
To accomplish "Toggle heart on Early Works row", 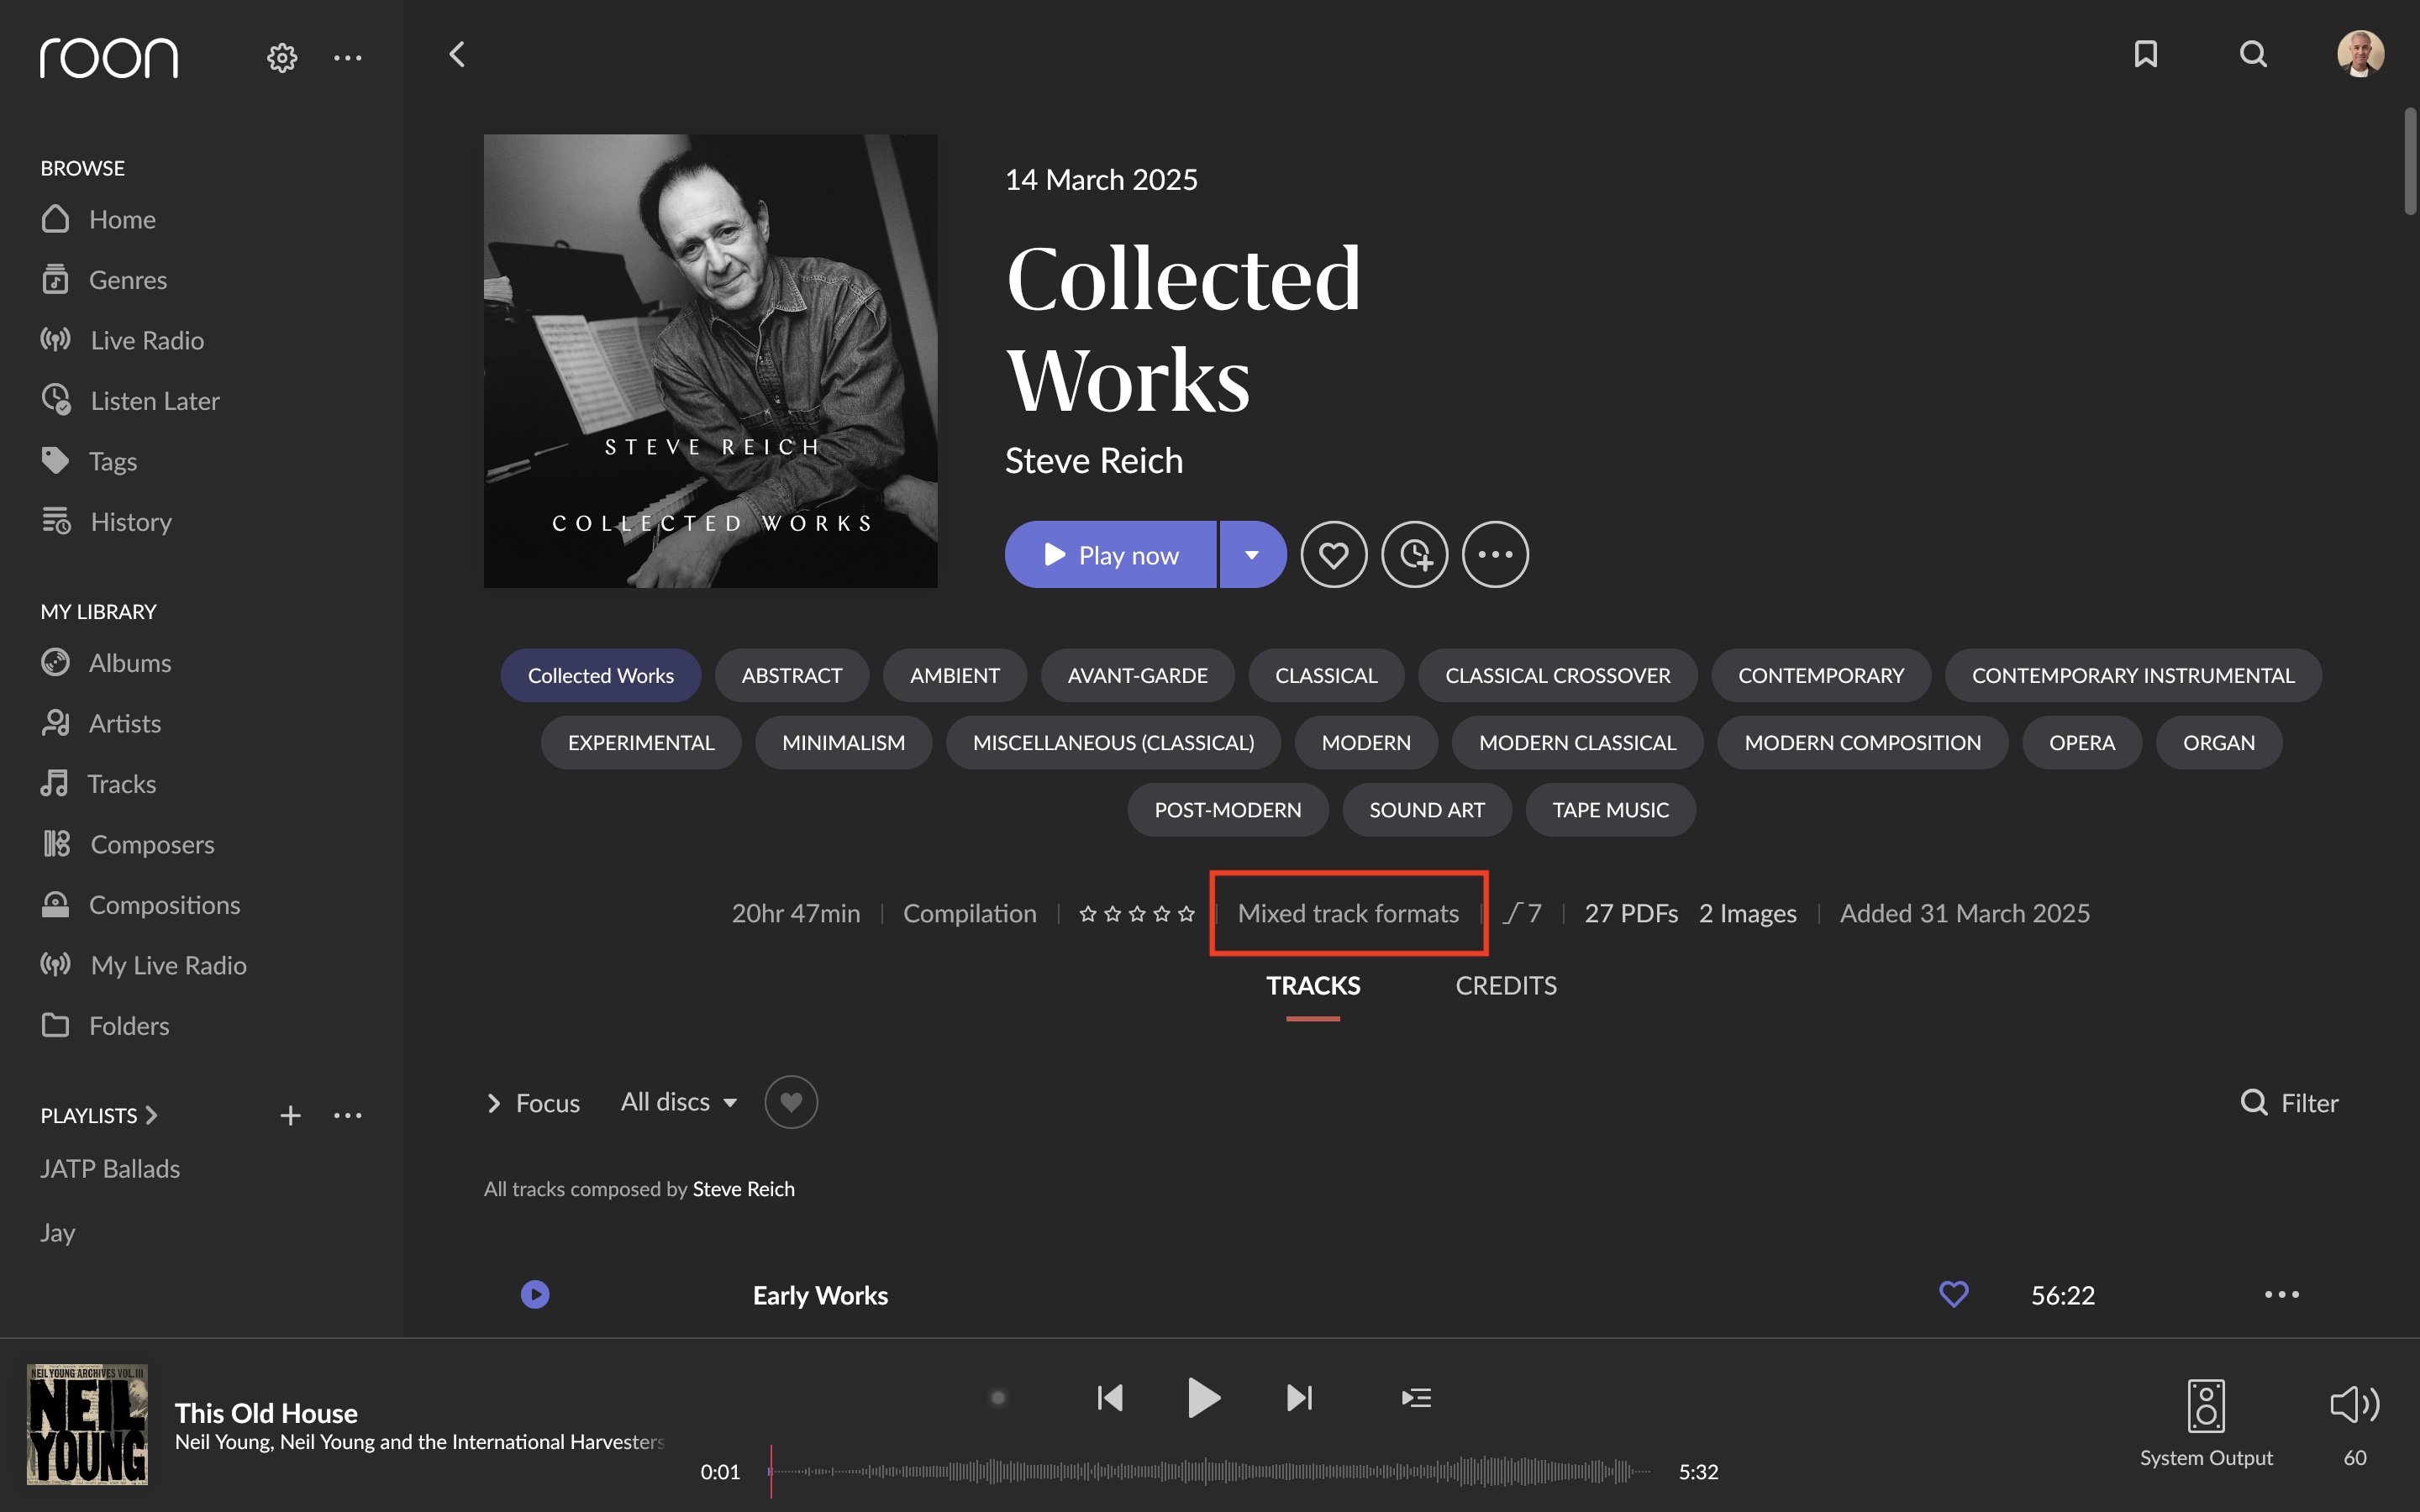I will 1953,1295.
